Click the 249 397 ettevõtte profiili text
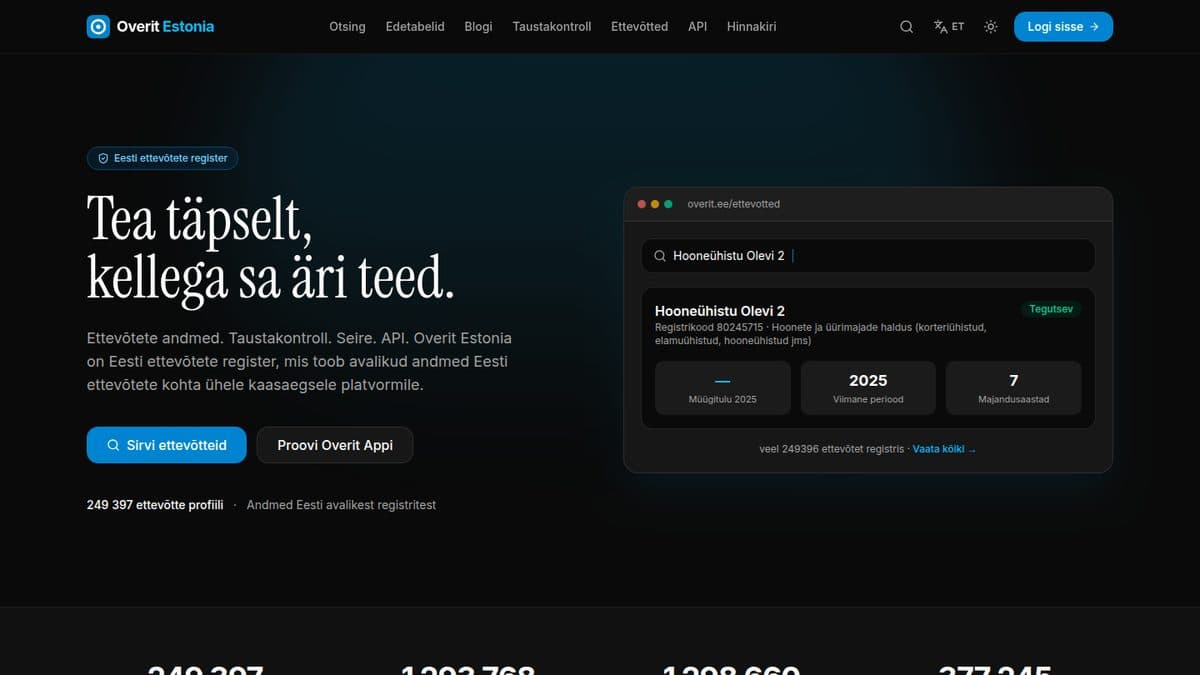Screen dimensions: 1200x675 coord(155,505)
